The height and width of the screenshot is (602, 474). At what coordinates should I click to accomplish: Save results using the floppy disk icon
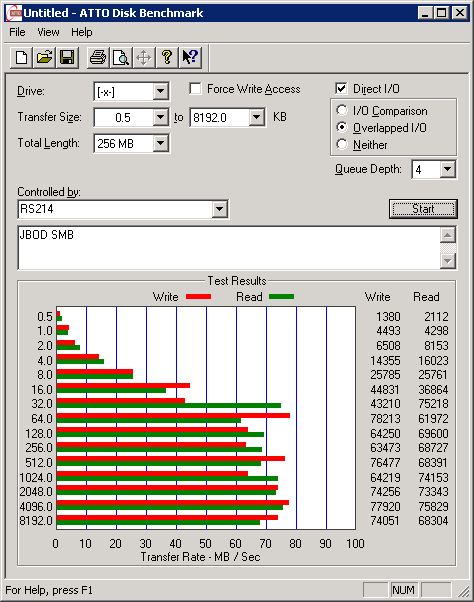pyautogui.click(x=67, y=58)
